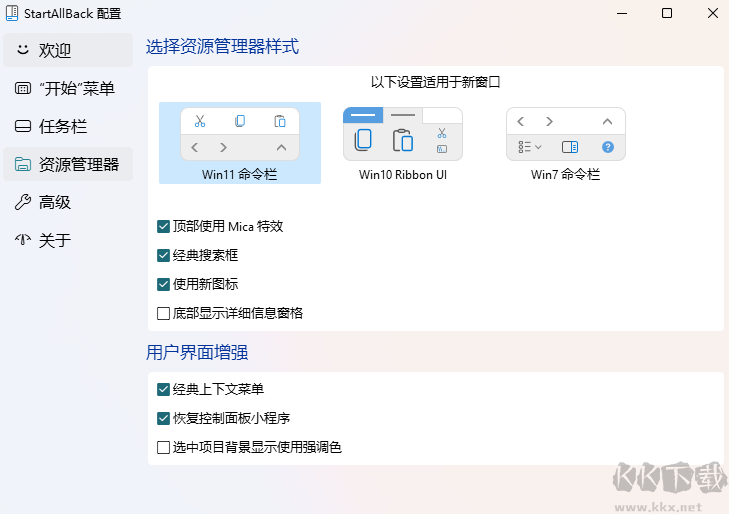Click the smiley icon beside 欢迎
The height and width of the screenshot is (514, 729).
pos(22,50)
